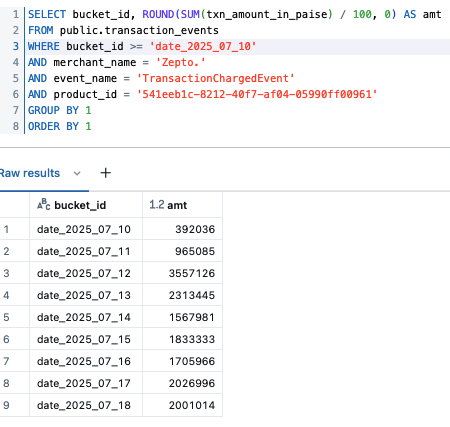Click the product_id UUID string literal

[x=257, y=94]
